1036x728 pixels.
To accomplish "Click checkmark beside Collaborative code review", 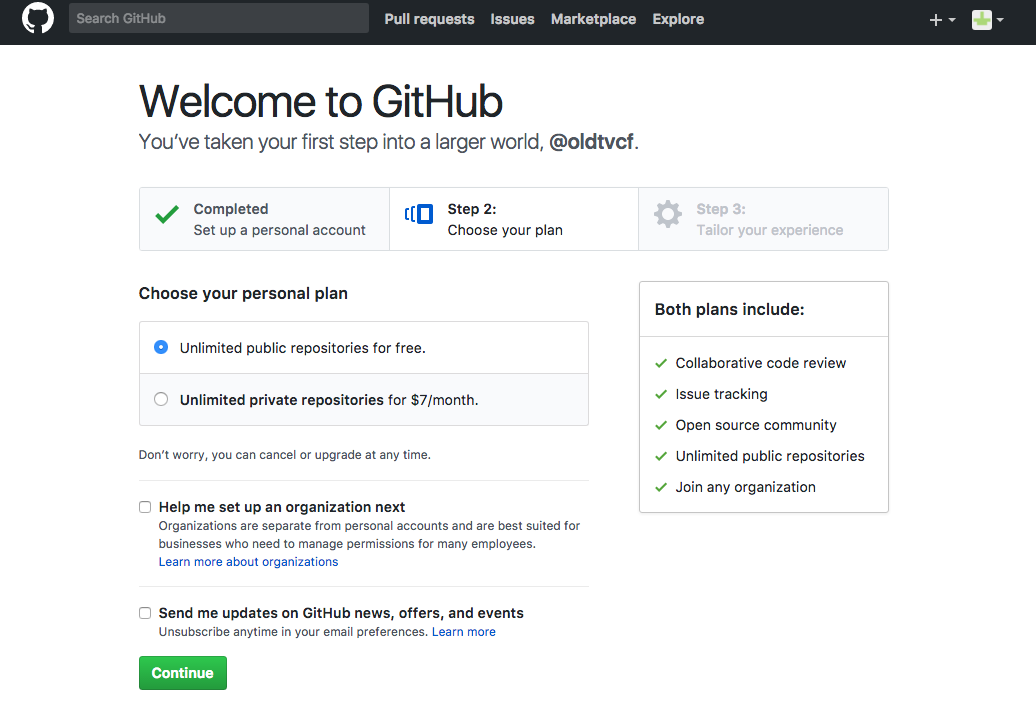I will pos(661,363).
